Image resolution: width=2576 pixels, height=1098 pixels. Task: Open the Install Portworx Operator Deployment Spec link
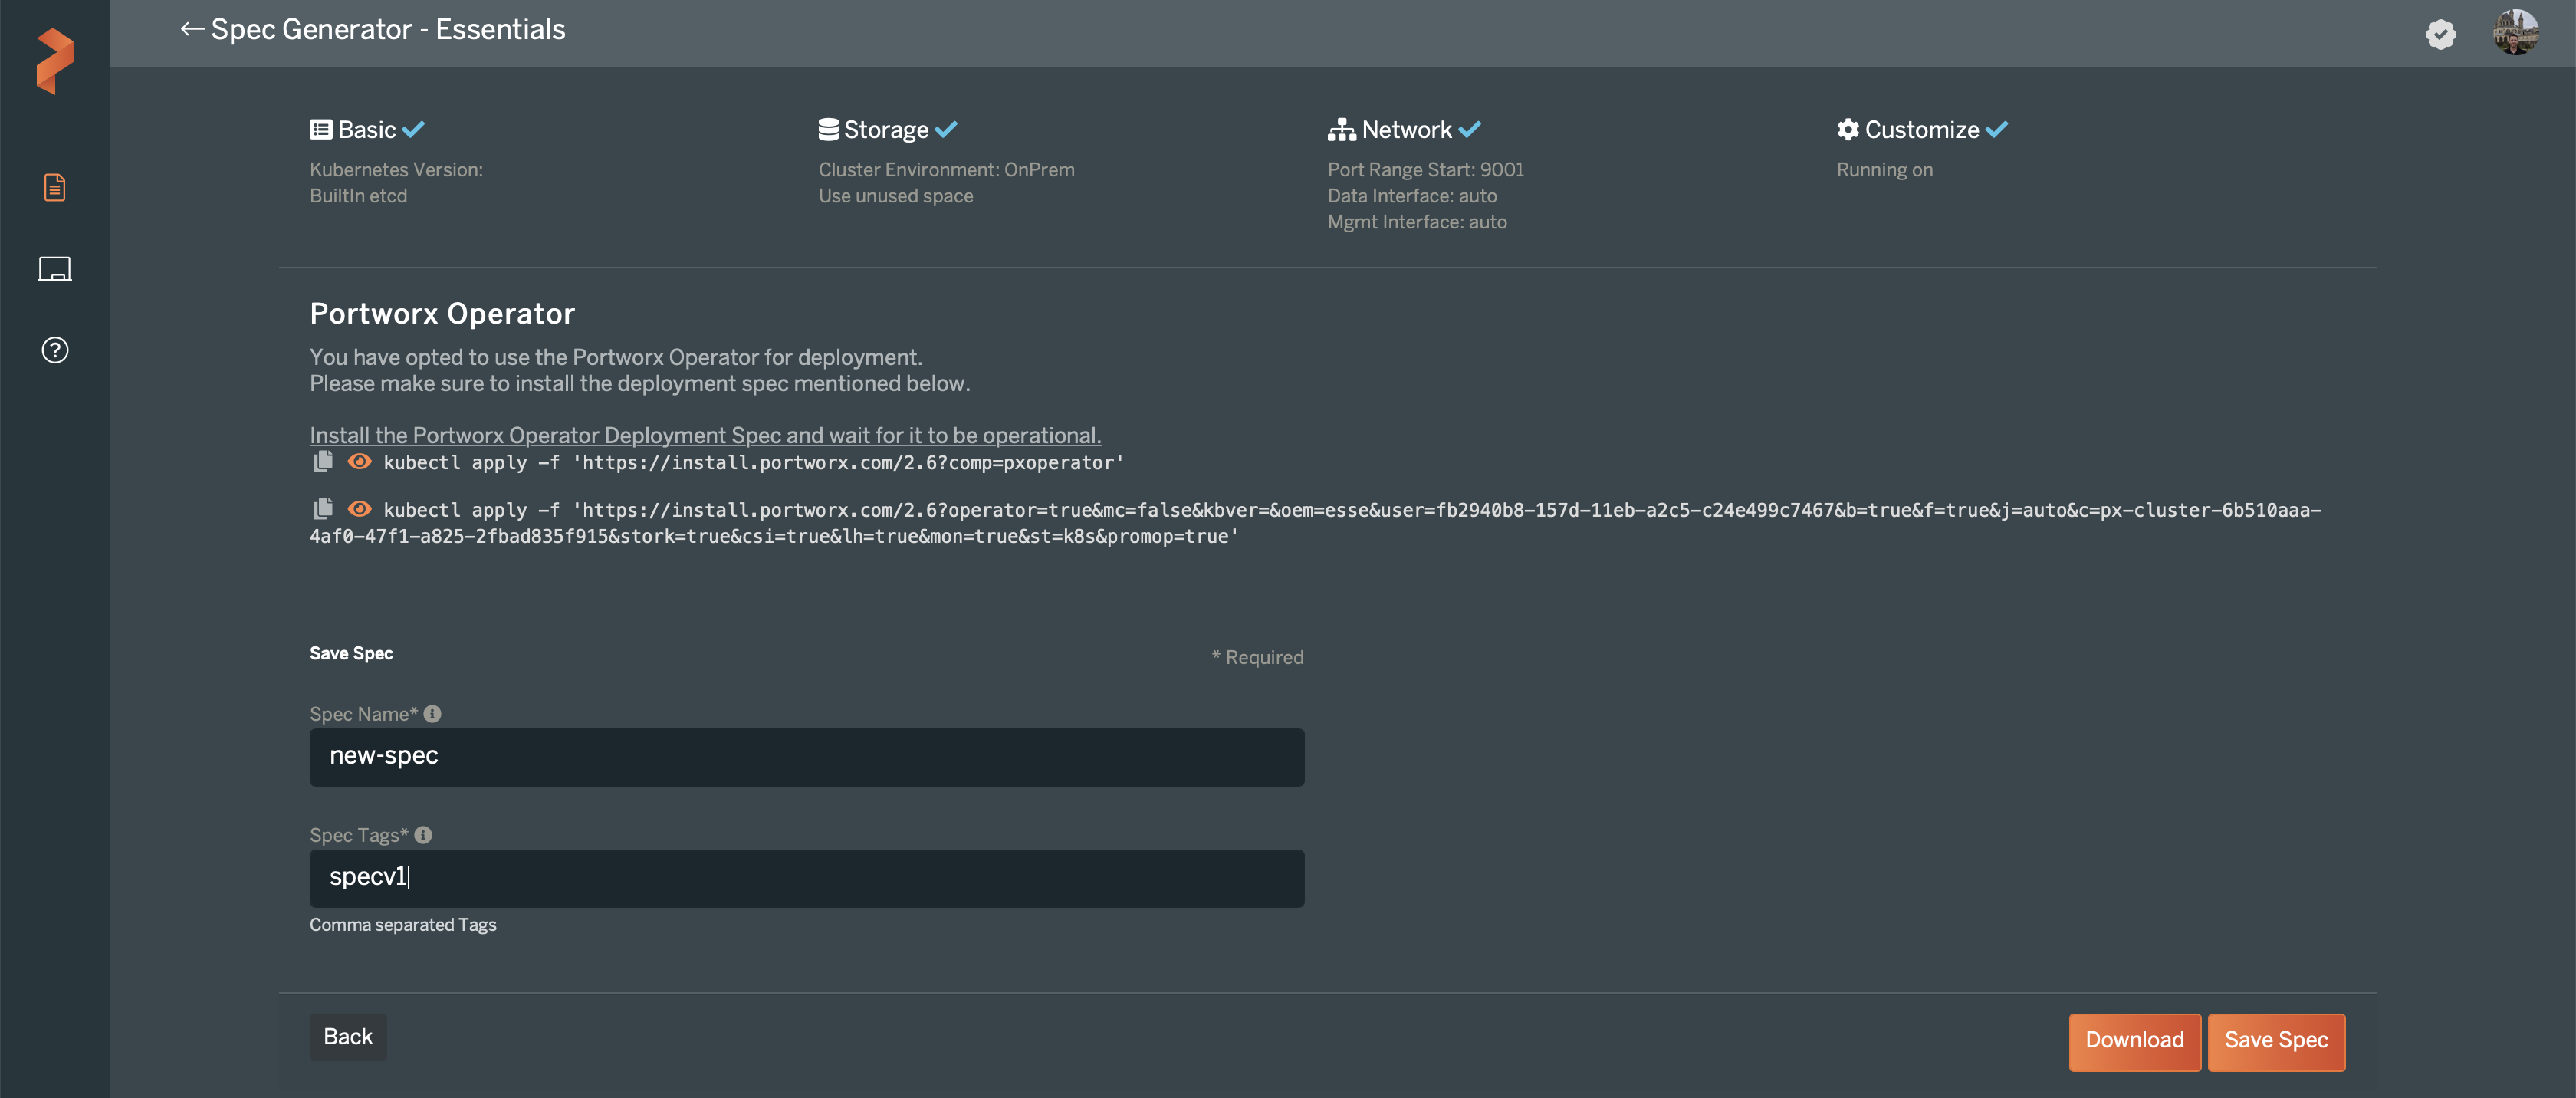coord(705,435)
